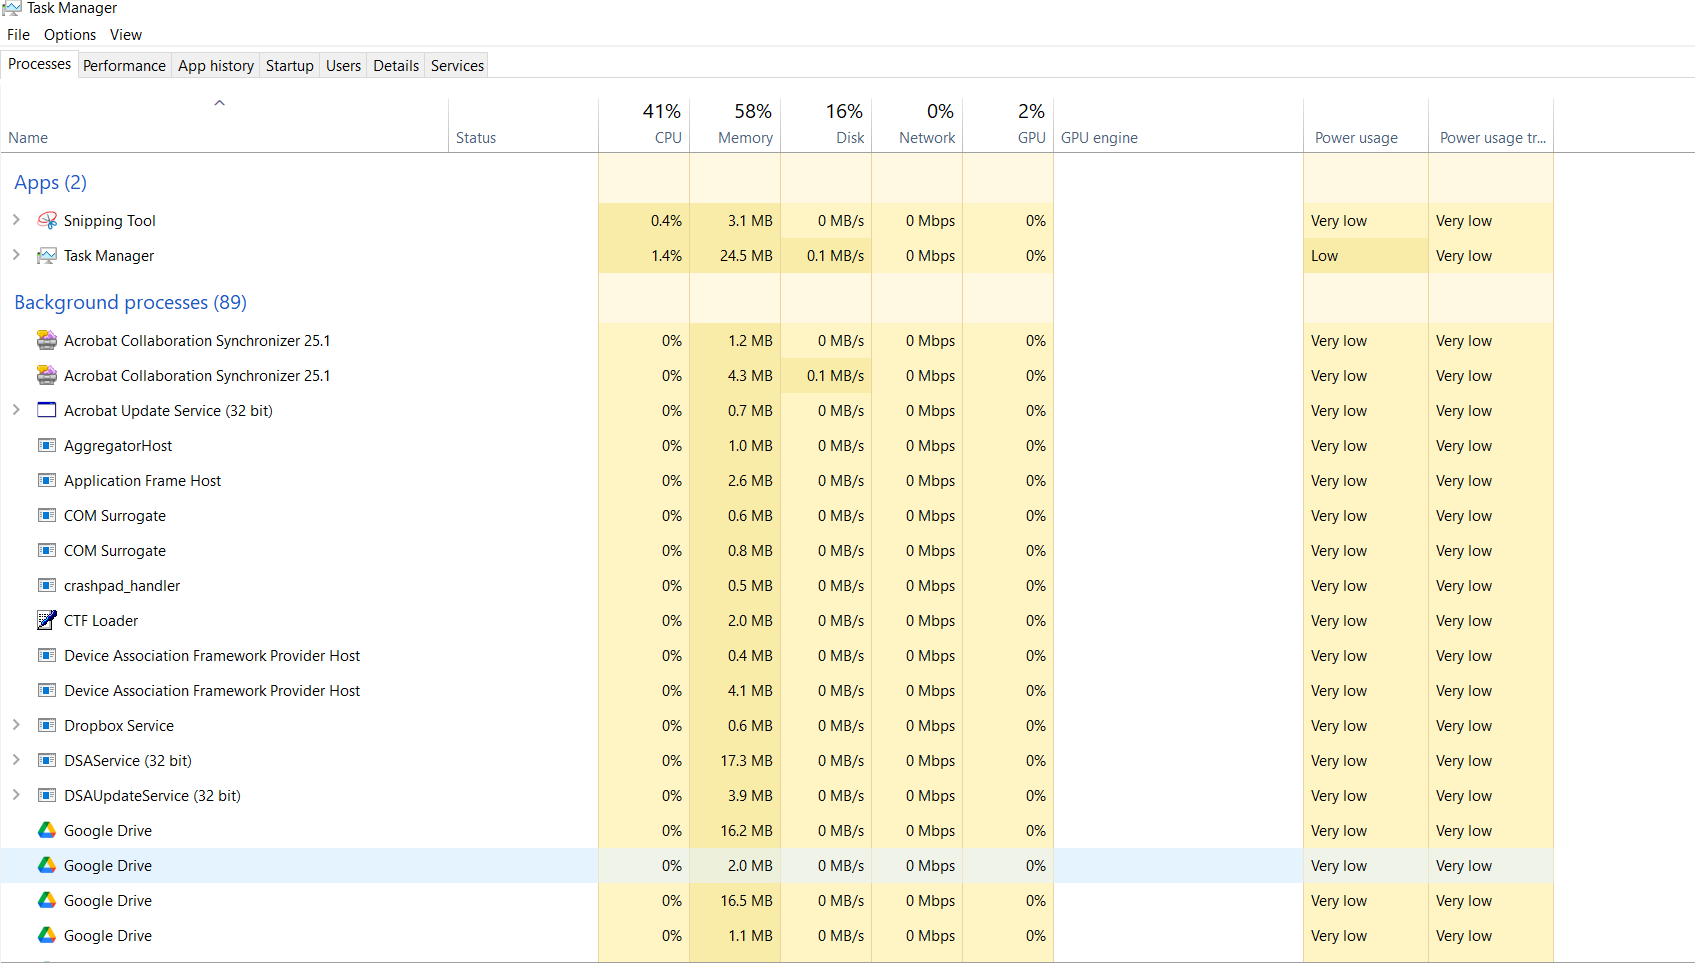Click the Application Frame Host icon

pyautogui.click(x=47, y=480)
